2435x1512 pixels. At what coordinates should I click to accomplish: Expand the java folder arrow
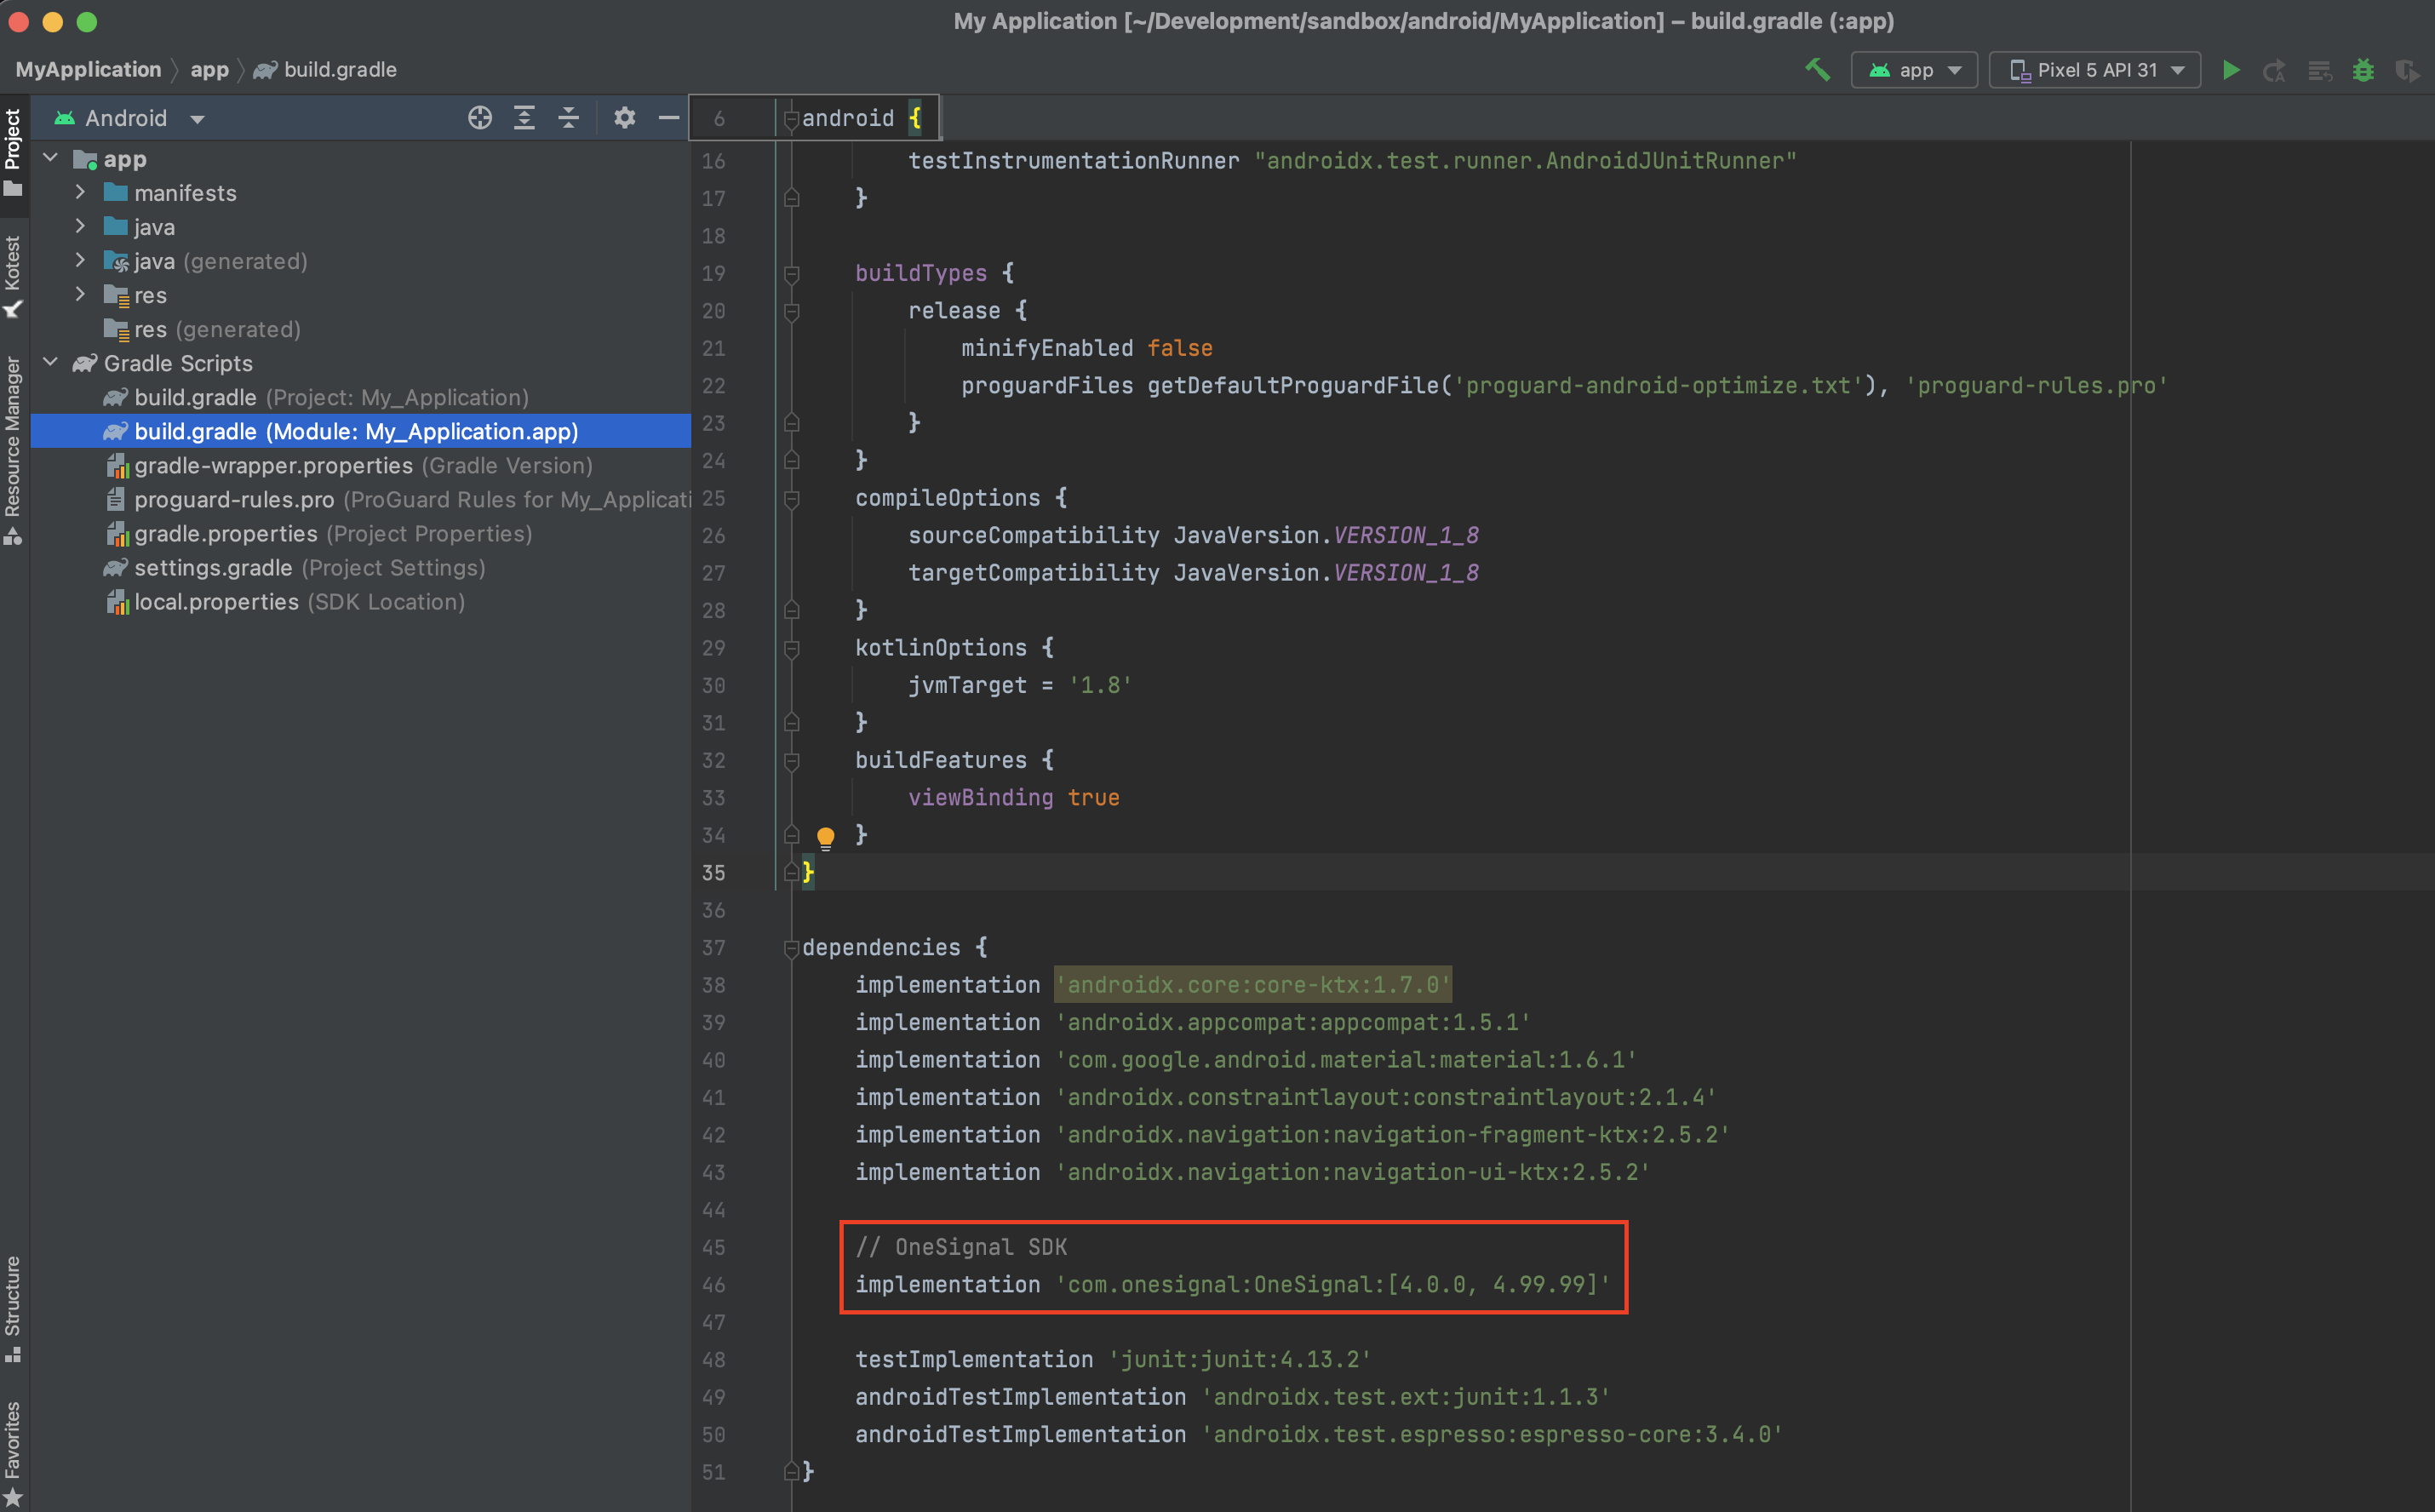(80, 226)
